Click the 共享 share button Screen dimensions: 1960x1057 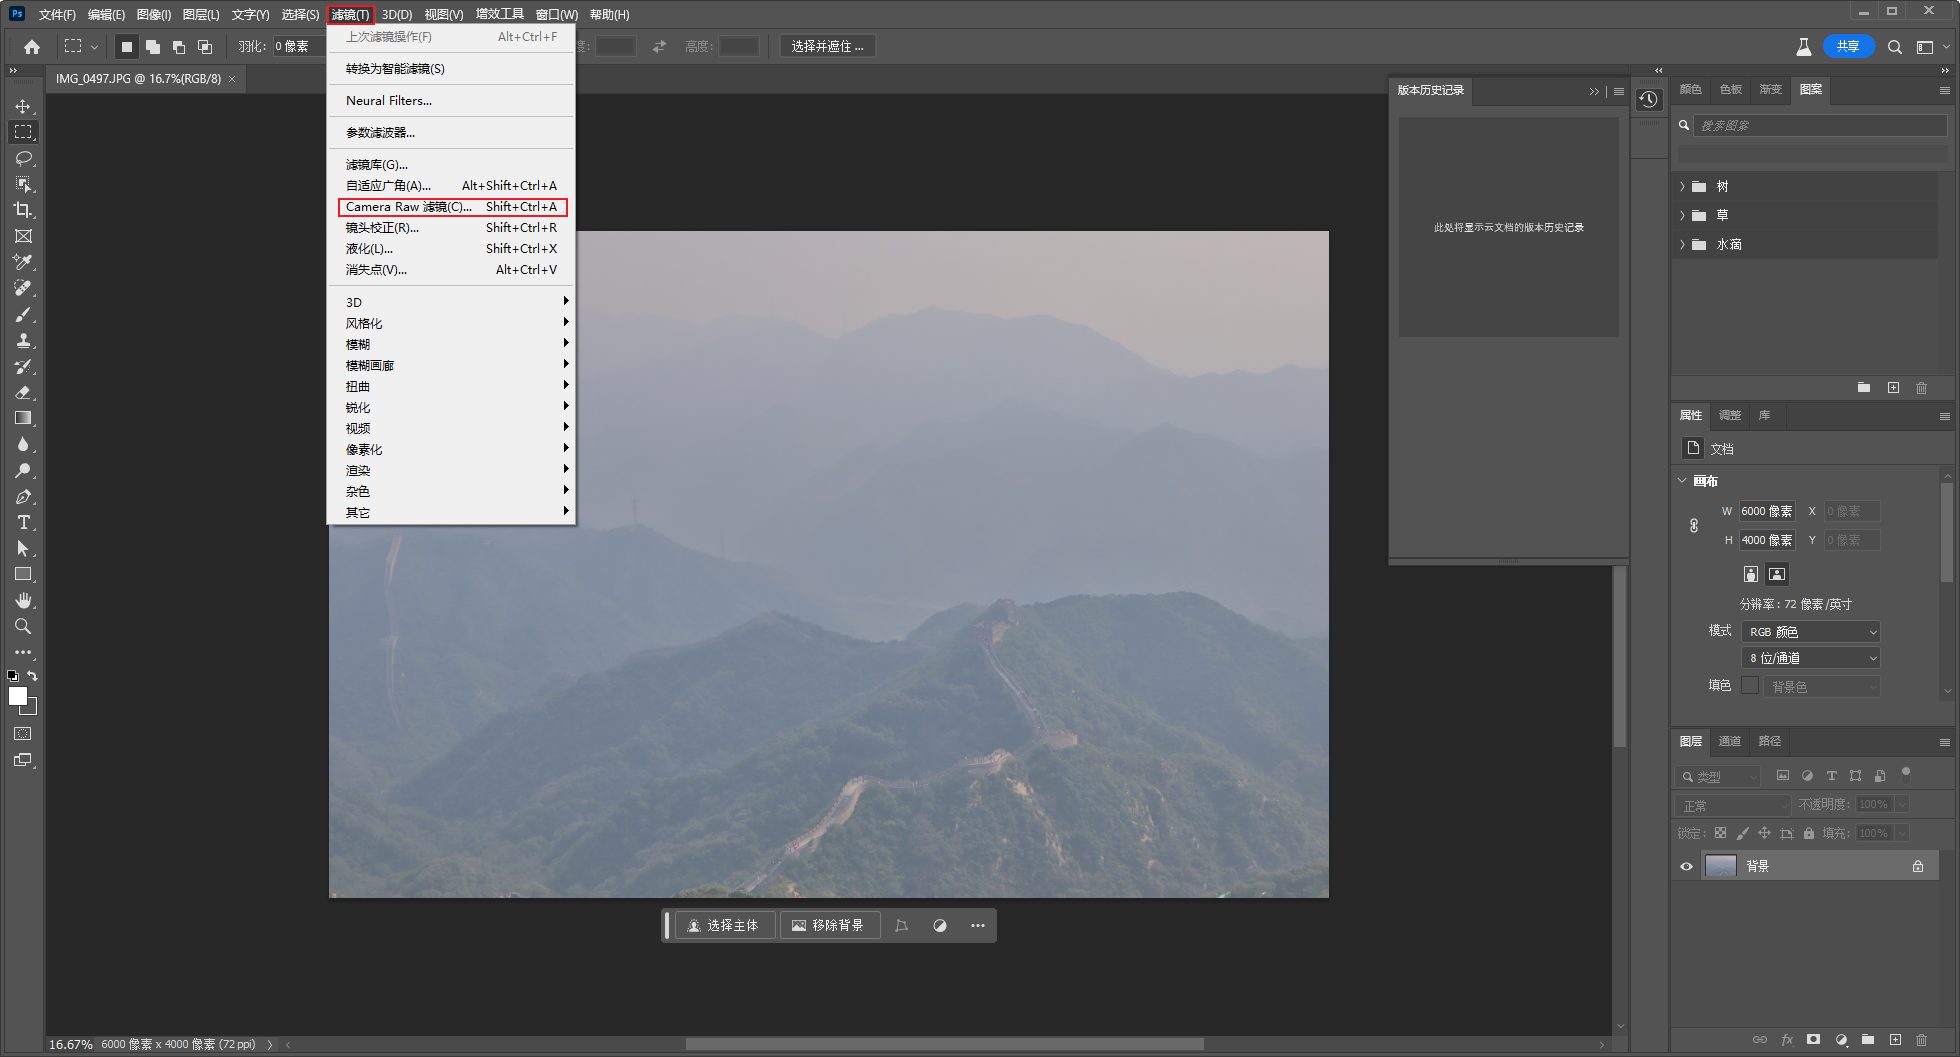[1848, 46]
